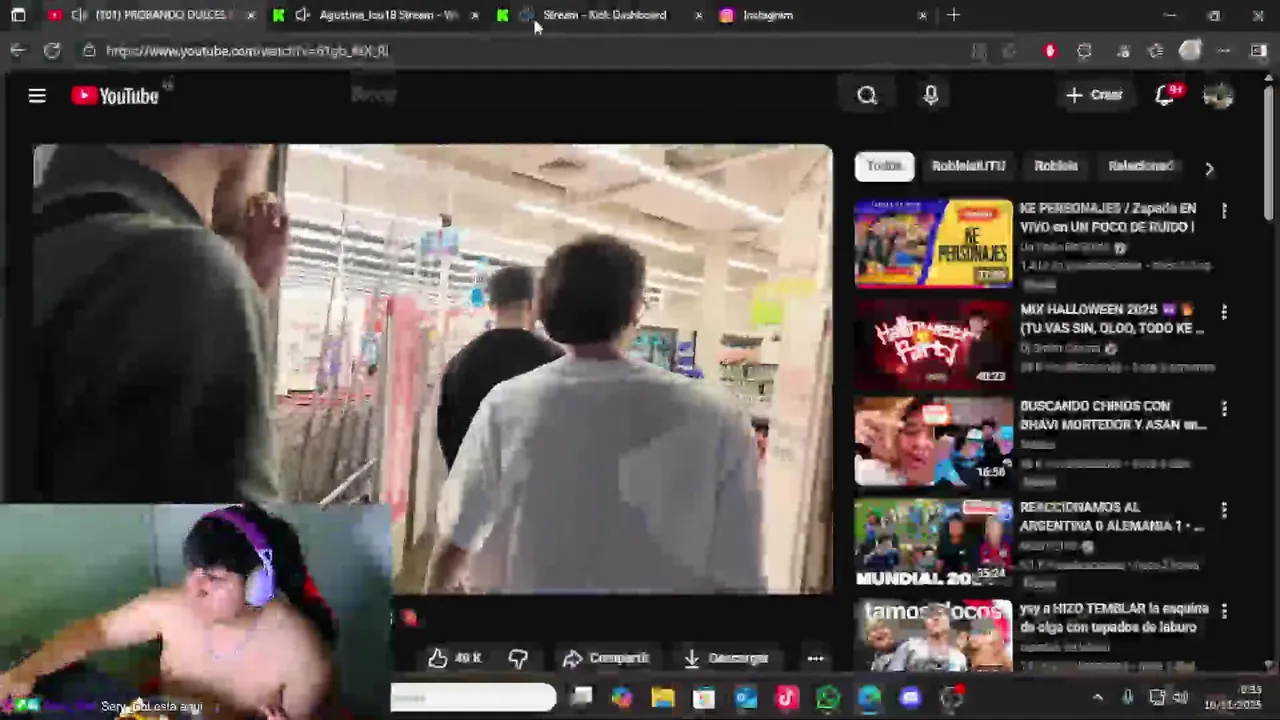Open Microsoft Edge from taskbar
The width and height of the screenshot is (1280, 720).
(869, 697)
